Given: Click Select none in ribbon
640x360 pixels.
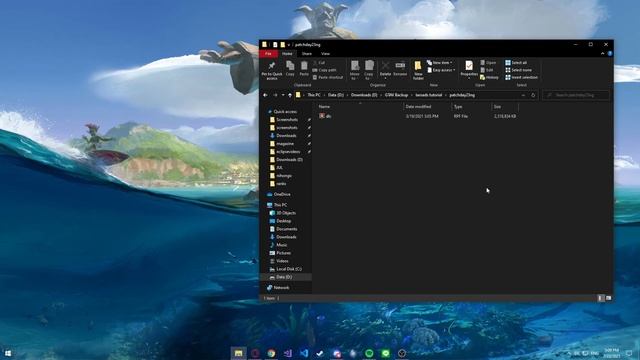Looking at the screenshot, I should (x=519, y=70).
